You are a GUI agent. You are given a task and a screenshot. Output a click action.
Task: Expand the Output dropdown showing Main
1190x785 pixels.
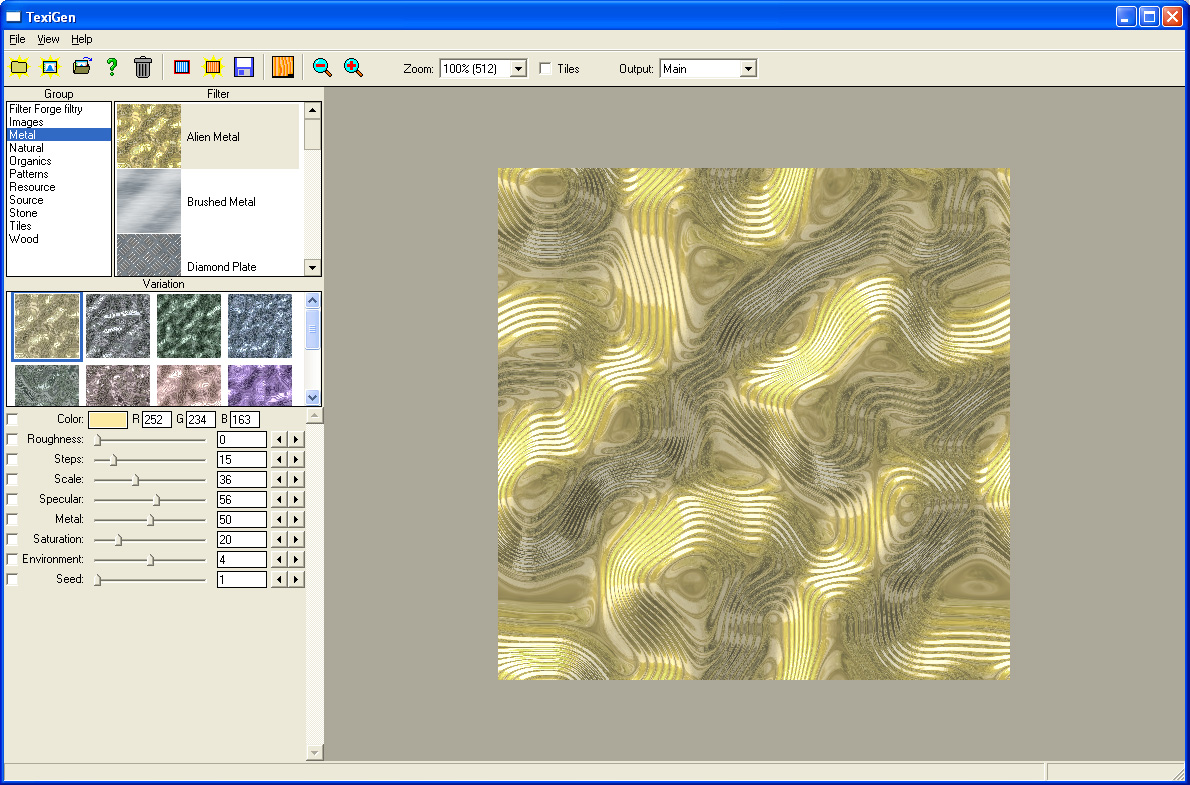(x=748, y=69)
